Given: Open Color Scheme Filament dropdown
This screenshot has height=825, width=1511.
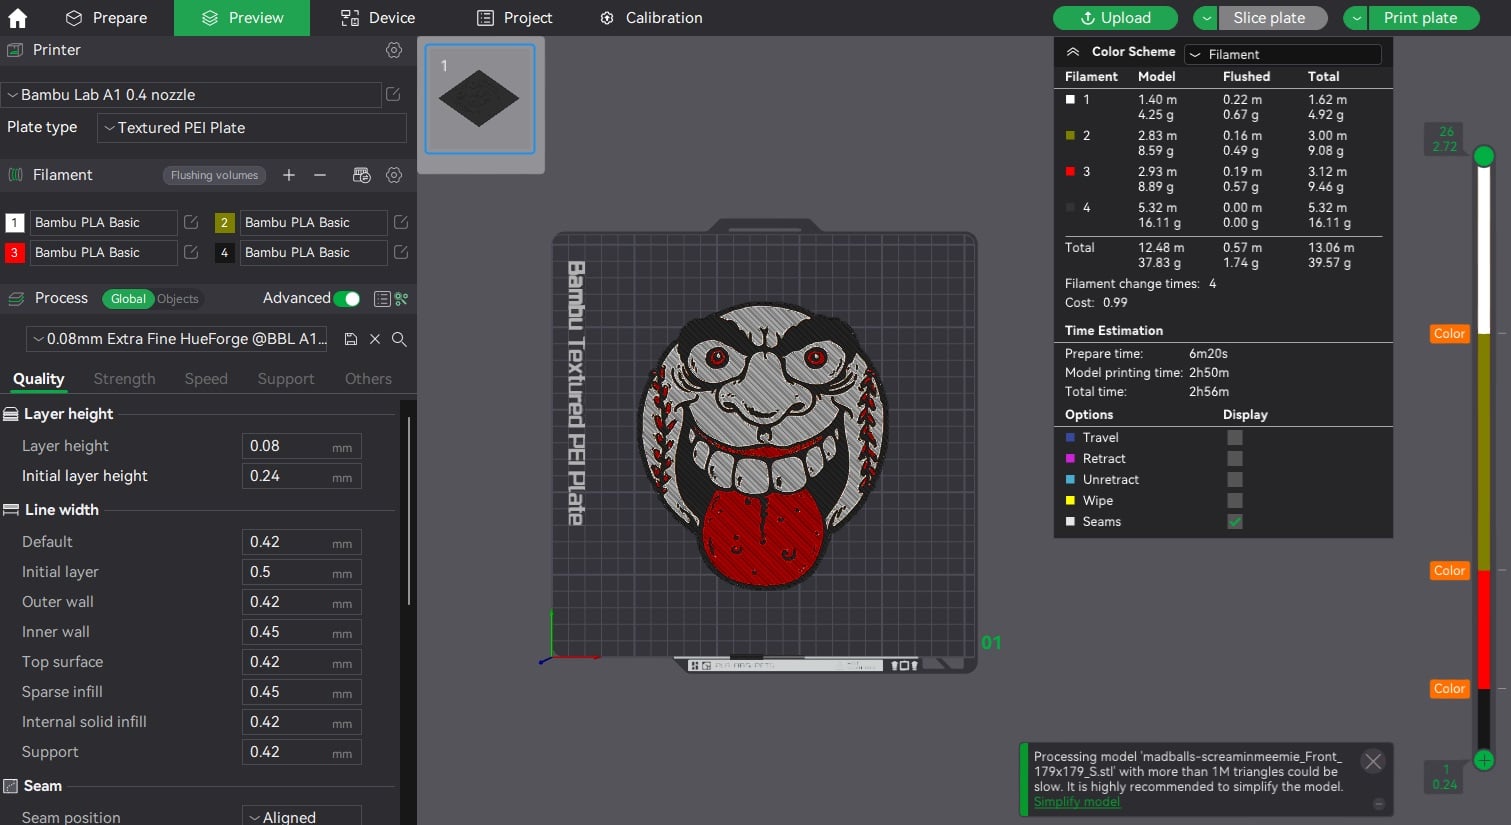Looking at the screenshot, I should click(x=1283, y=54).
